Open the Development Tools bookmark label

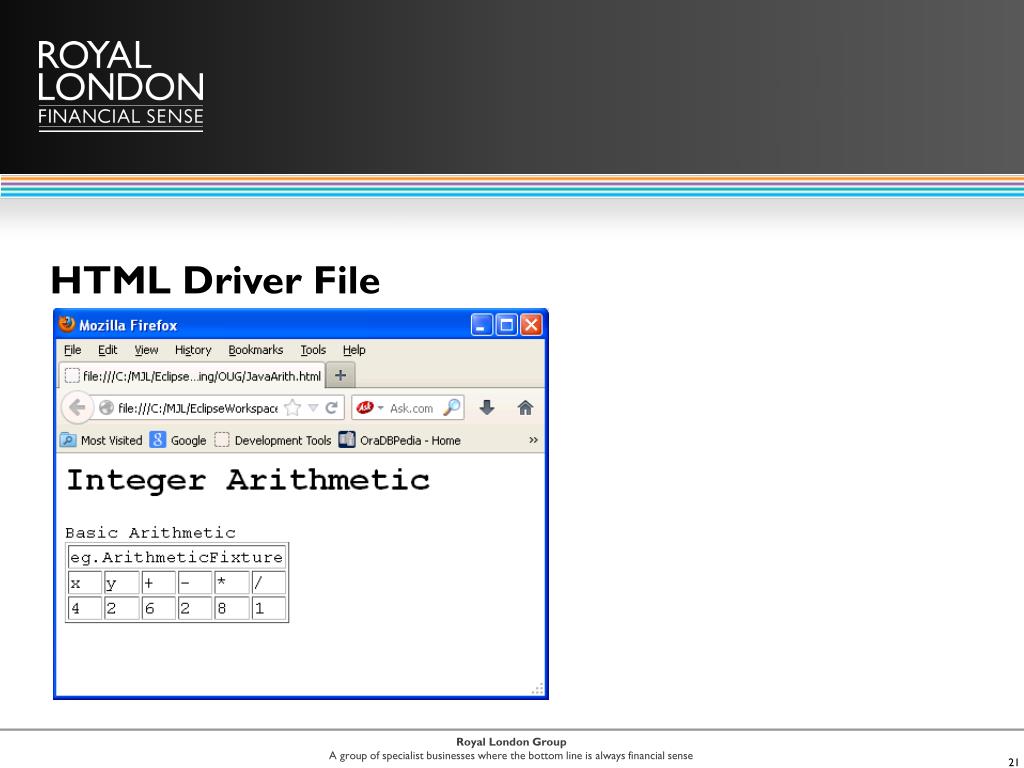(x=283, y=440)
